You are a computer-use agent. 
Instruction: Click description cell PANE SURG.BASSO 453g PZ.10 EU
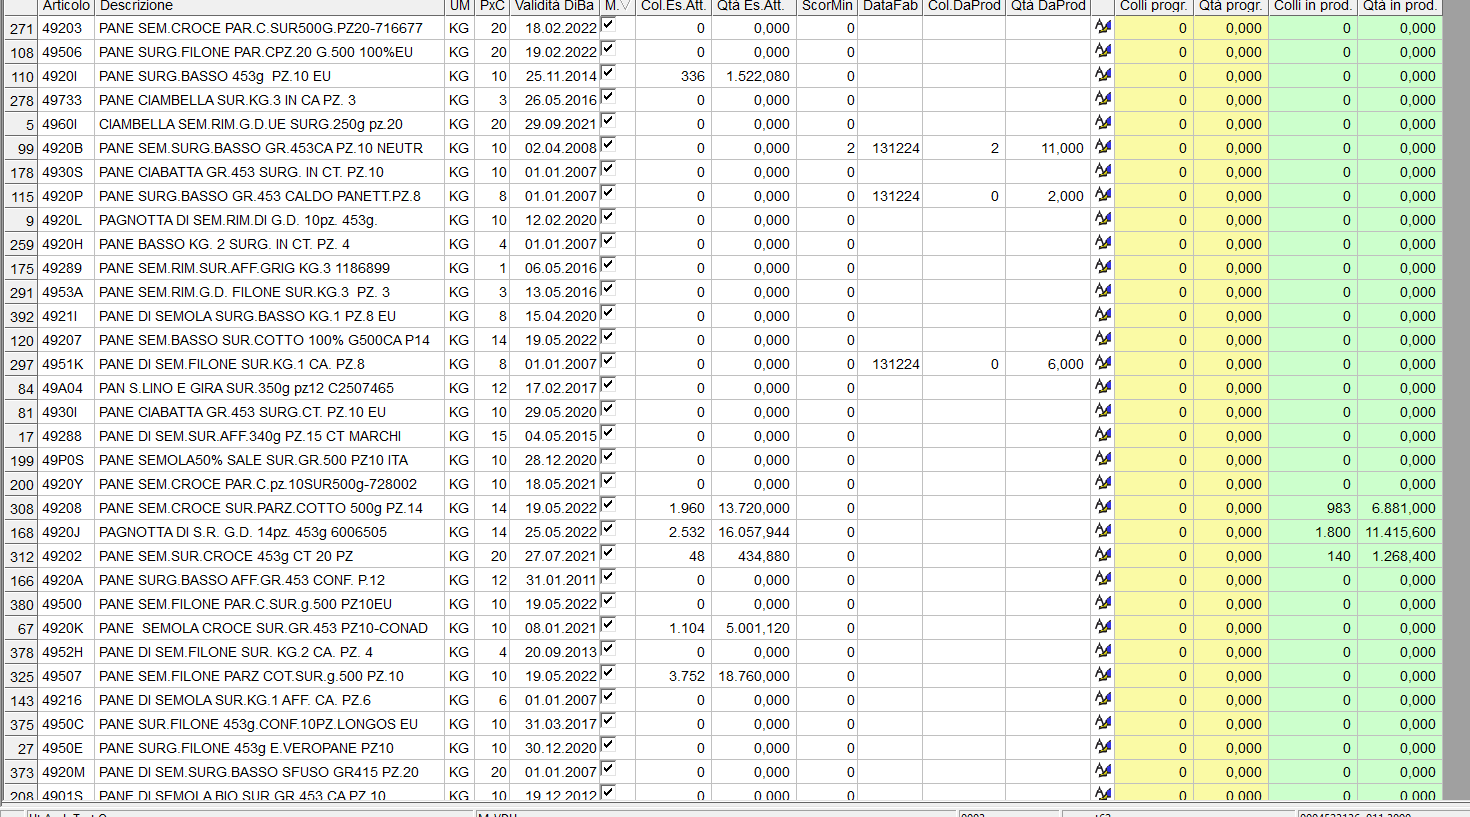point(214,76)
